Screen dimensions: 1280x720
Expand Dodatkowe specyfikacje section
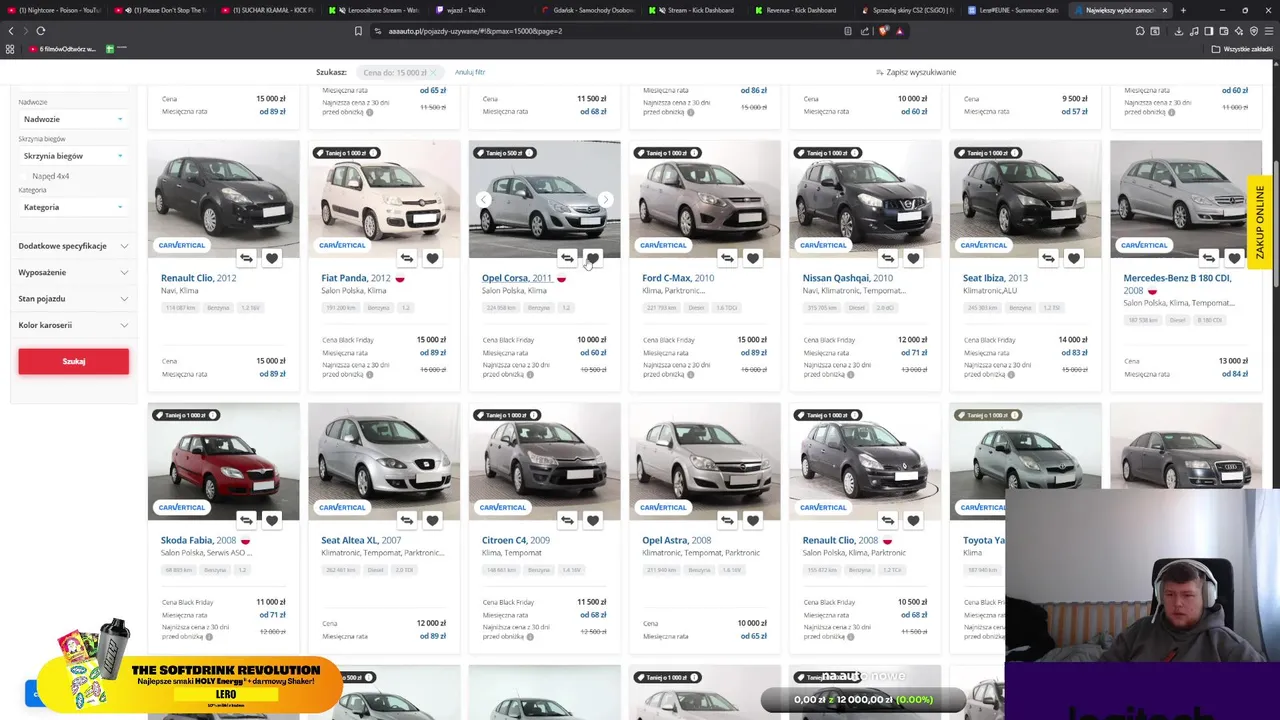pos(73,246)
